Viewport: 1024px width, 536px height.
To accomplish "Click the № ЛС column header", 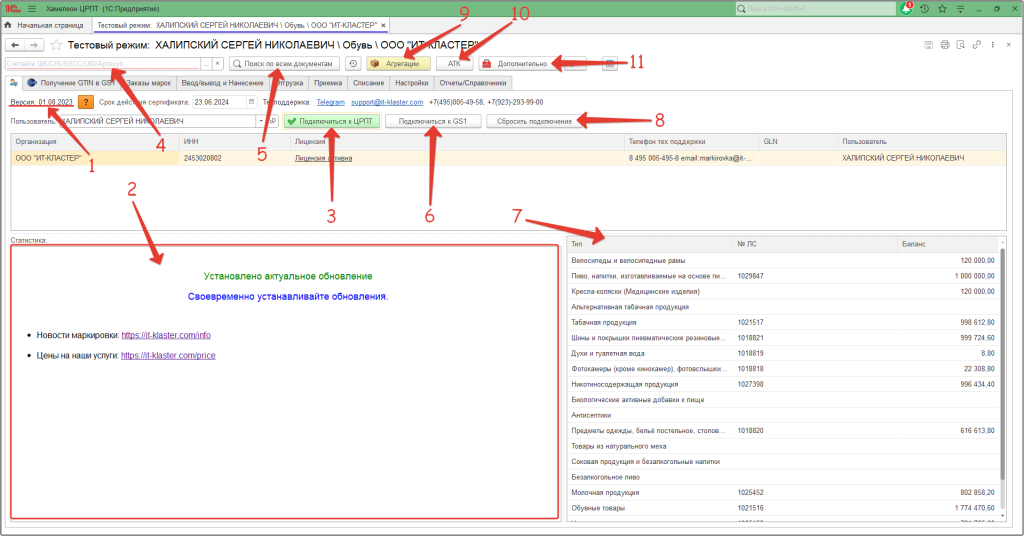I will tap(815, 244).
